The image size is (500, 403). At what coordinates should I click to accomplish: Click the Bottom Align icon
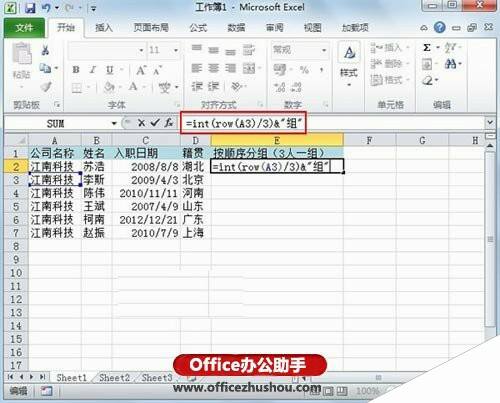click(230, 51)
